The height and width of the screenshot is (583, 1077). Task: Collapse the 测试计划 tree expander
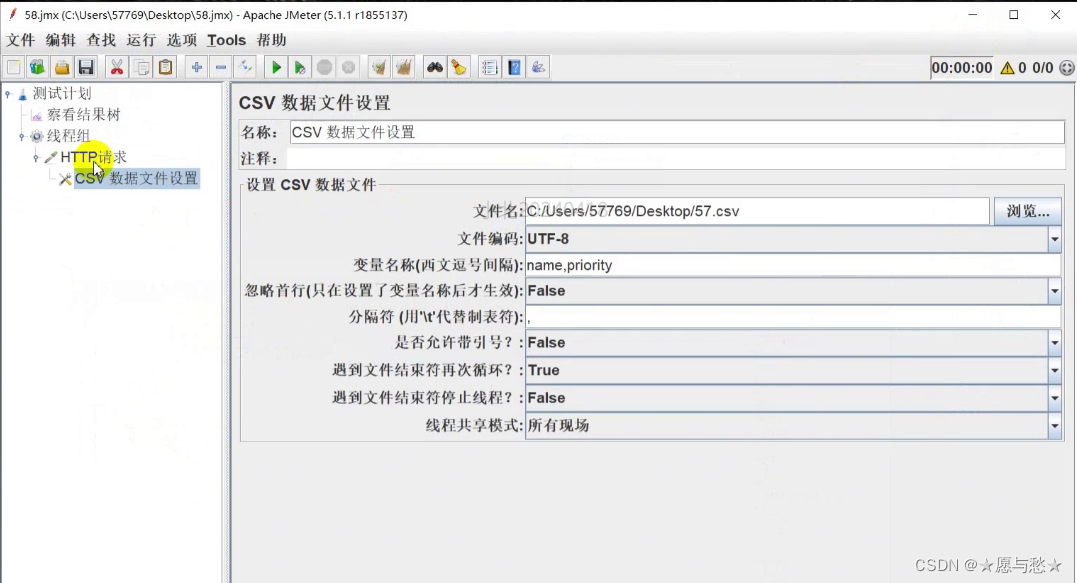(8, 94)
